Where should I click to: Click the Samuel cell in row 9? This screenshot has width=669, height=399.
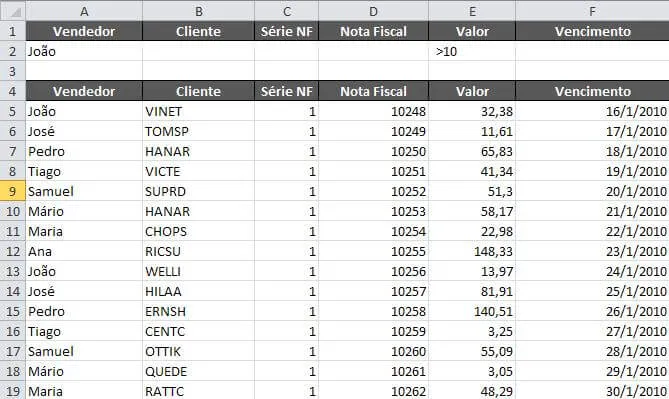(84, 191)
